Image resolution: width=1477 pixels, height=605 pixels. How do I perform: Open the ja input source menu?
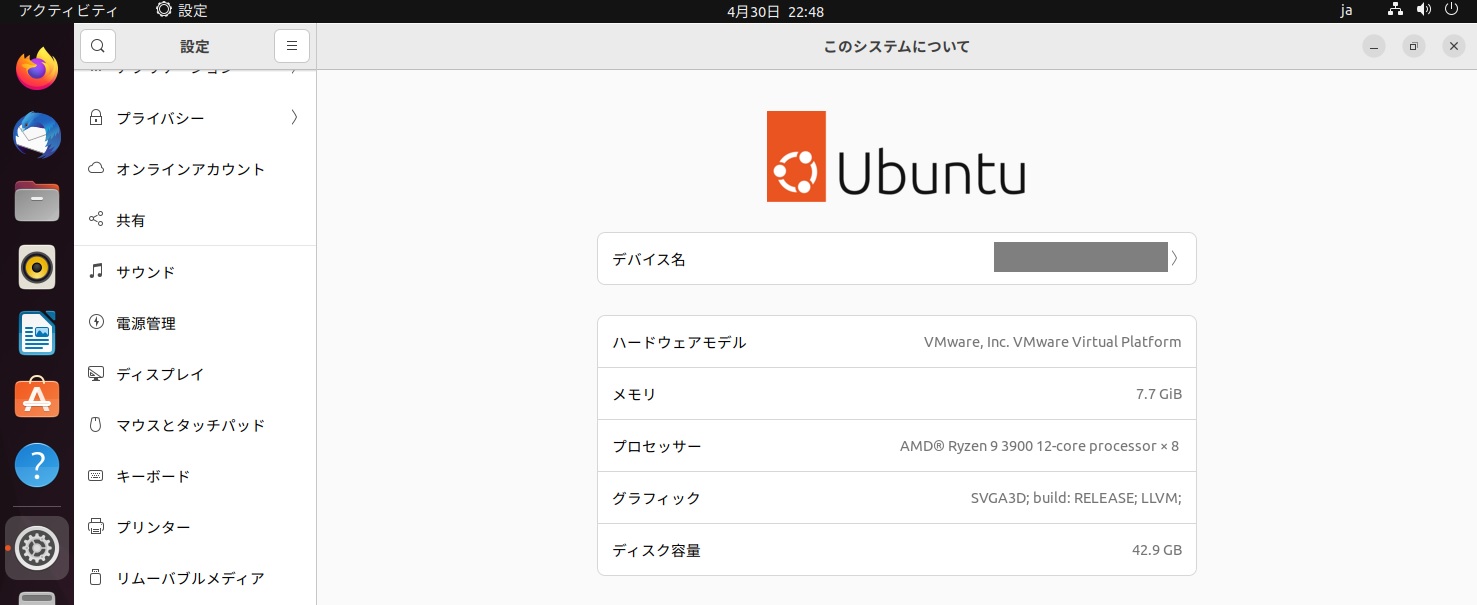pos(1346,11)
